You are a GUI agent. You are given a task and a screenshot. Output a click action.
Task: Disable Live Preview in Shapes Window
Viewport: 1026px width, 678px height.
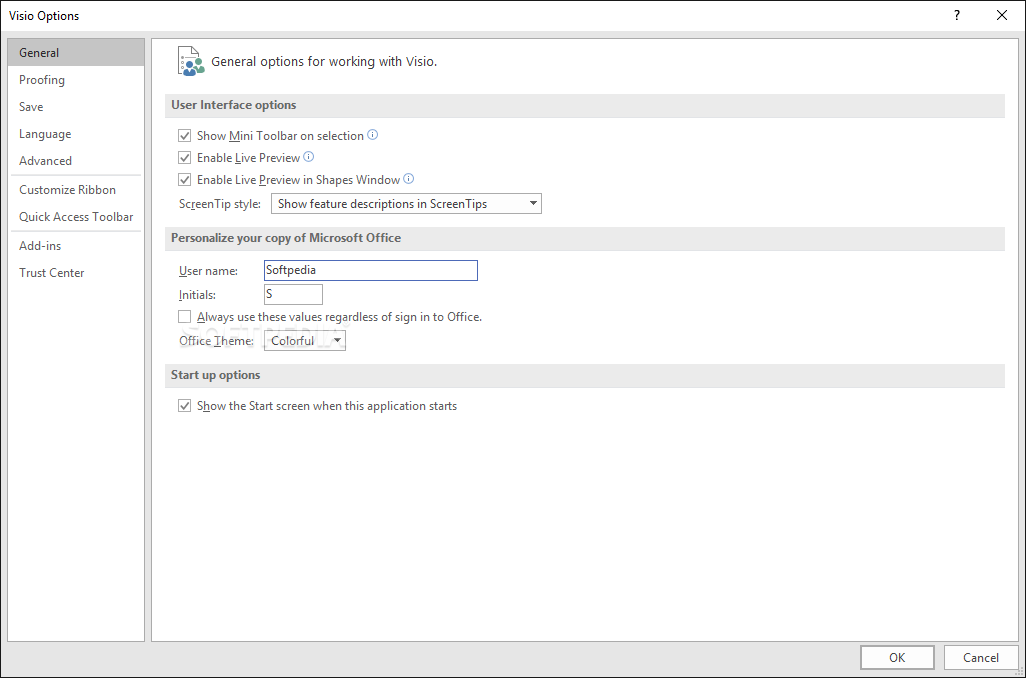point(185,179)
